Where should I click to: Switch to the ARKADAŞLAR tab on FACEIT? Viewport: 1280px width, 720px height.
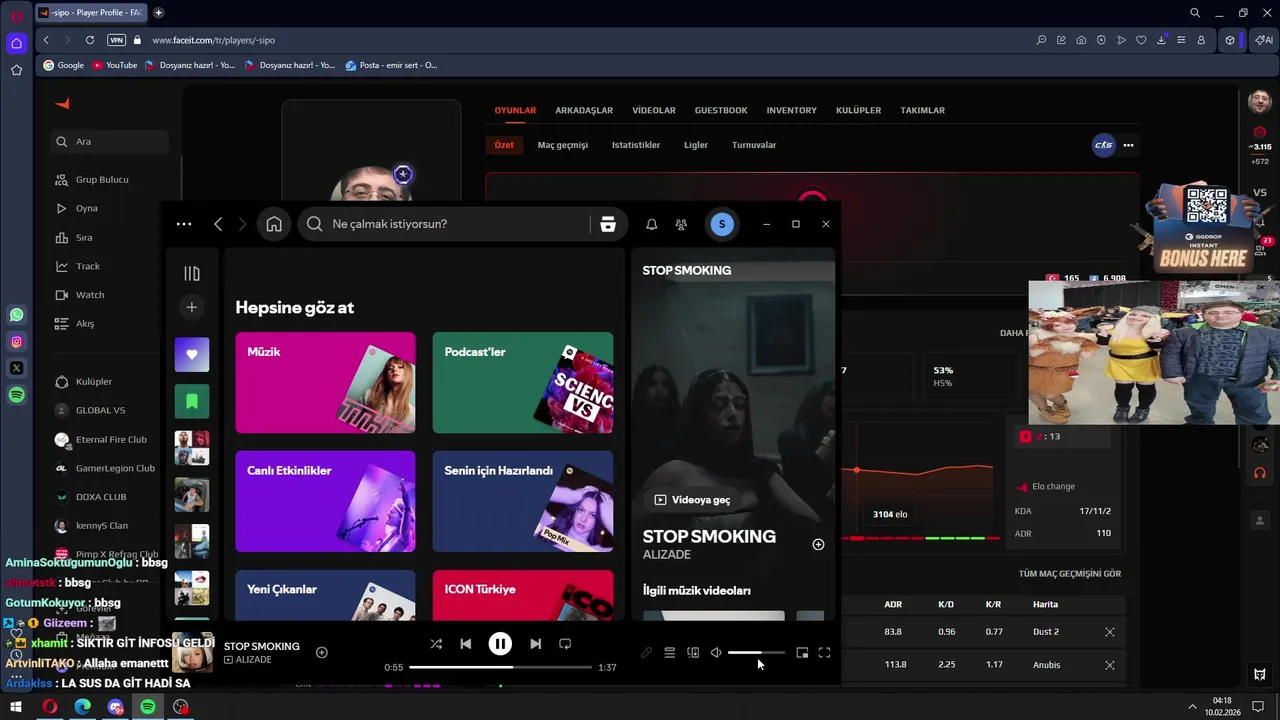[584, 110]
